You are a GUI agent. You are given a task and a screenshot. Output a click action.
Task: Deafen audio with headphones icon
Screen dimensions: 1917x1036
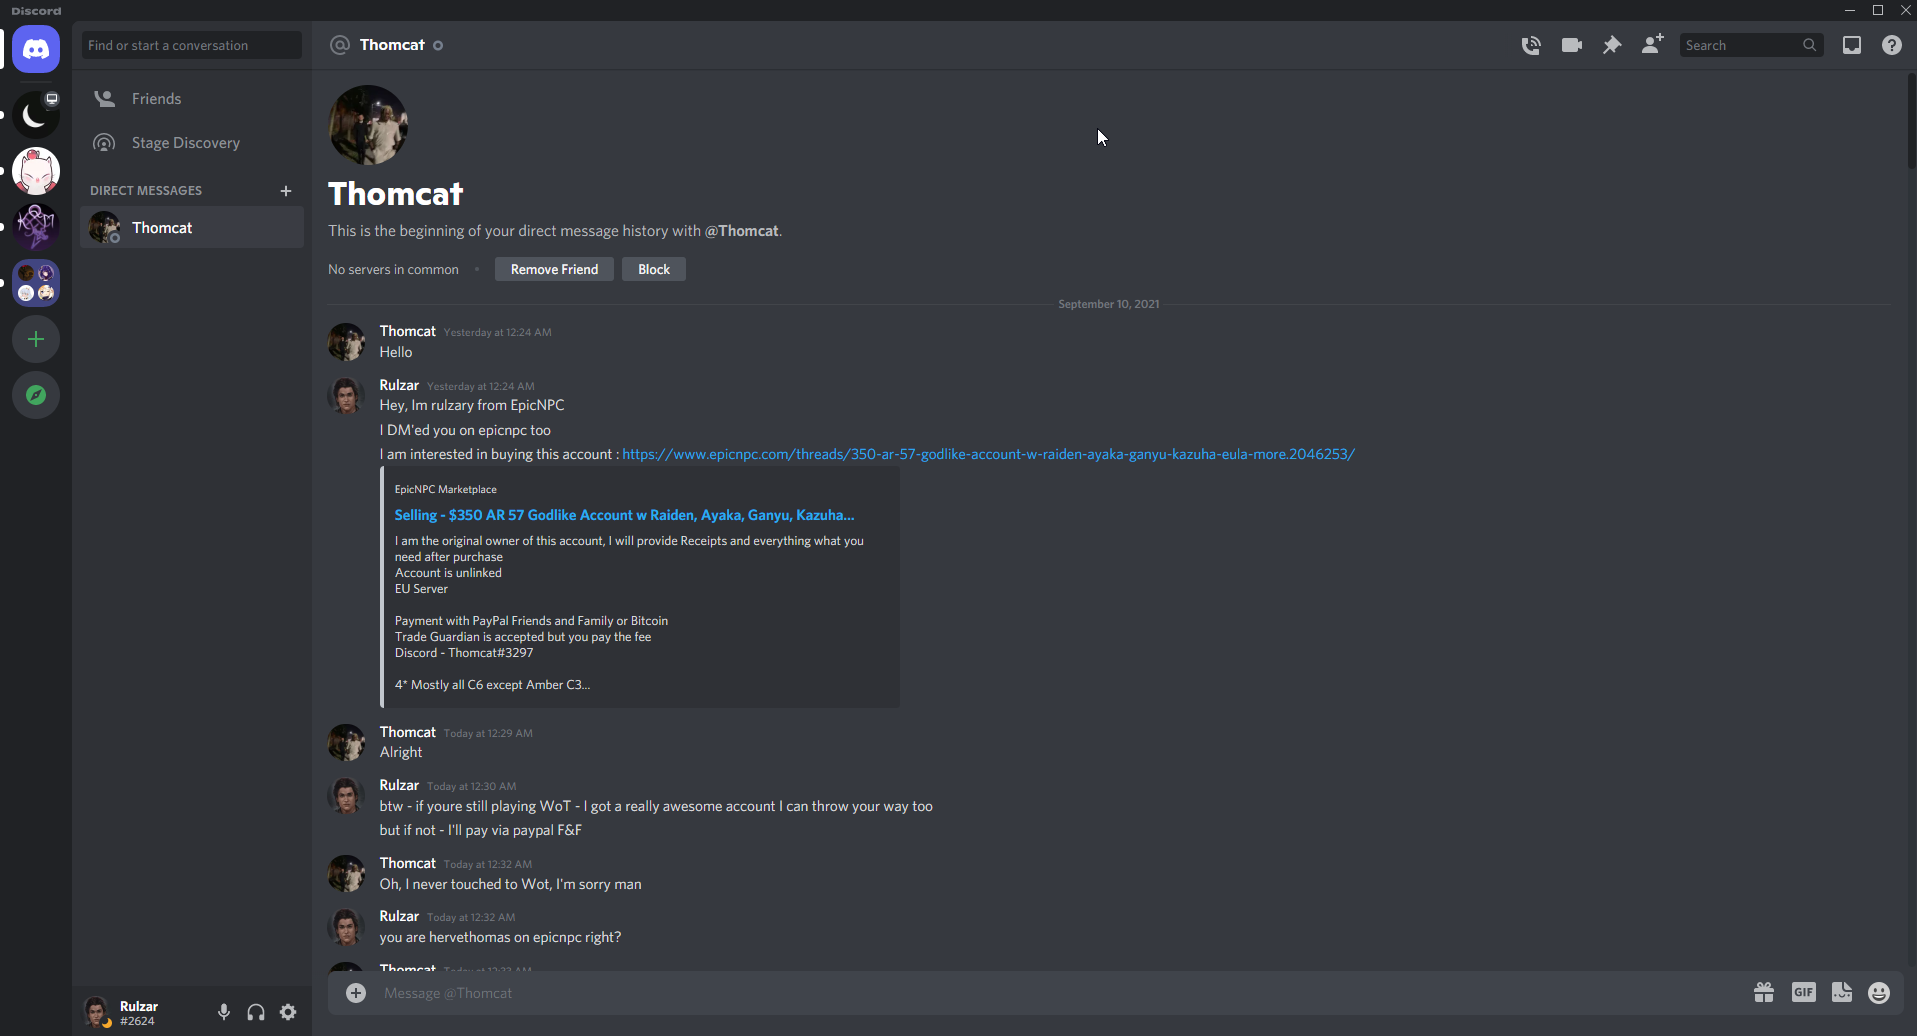point(256,1012)
